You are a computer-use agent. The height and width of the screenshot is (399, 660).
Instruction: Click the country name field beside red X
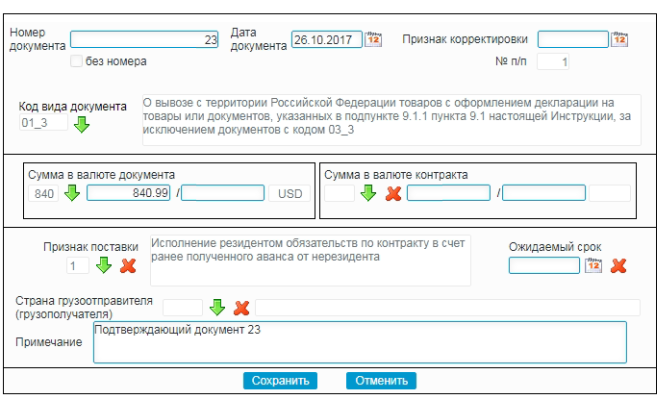coord(448,308)
